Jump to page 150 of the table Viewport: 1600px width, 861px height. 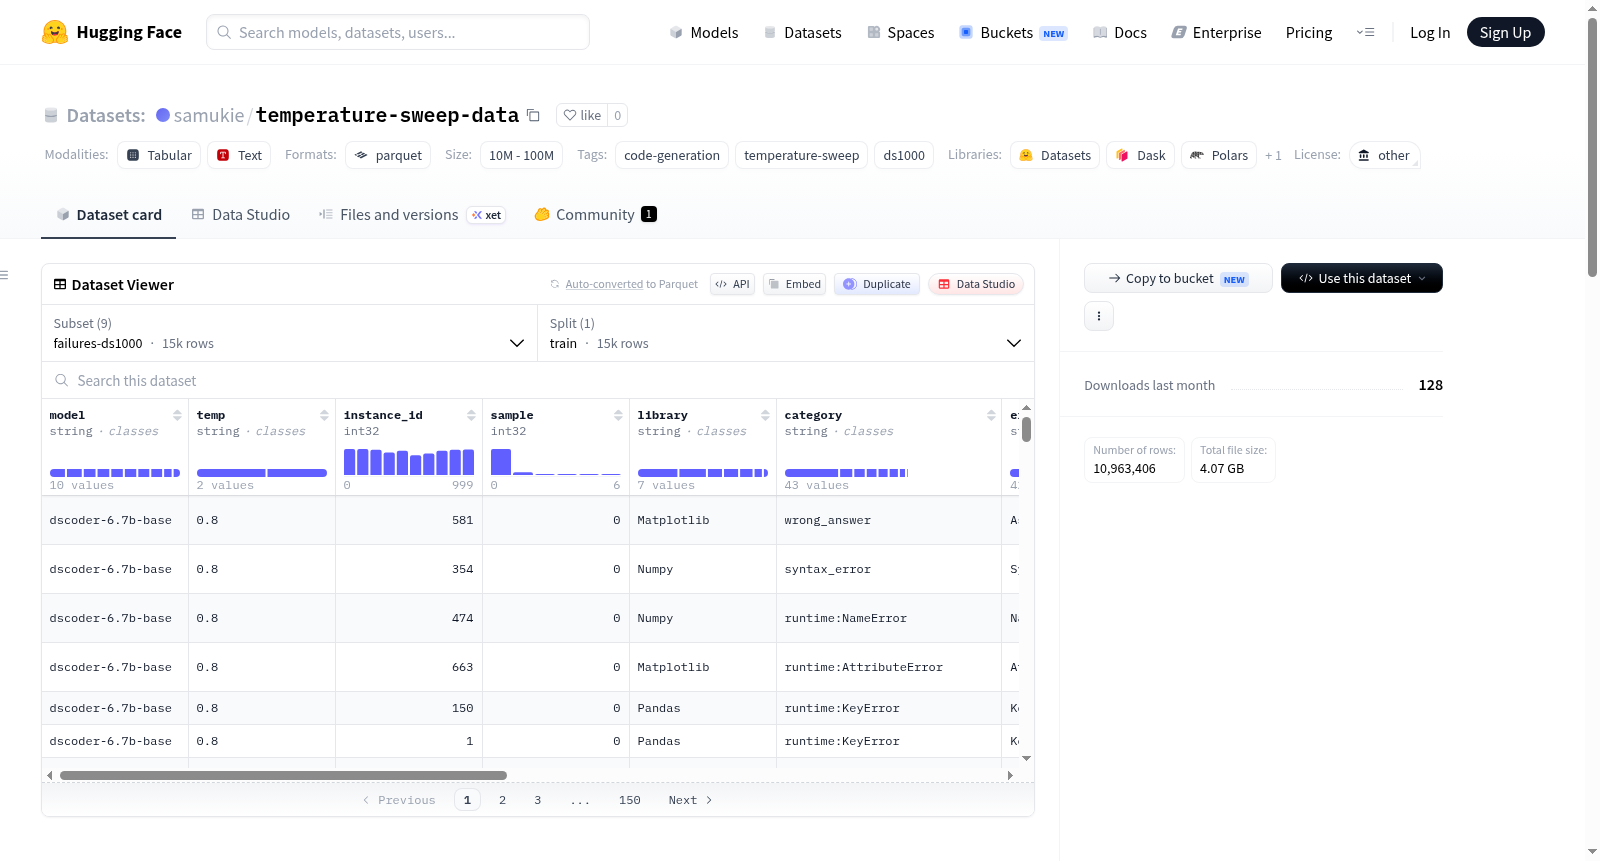[x=629, y=800]
